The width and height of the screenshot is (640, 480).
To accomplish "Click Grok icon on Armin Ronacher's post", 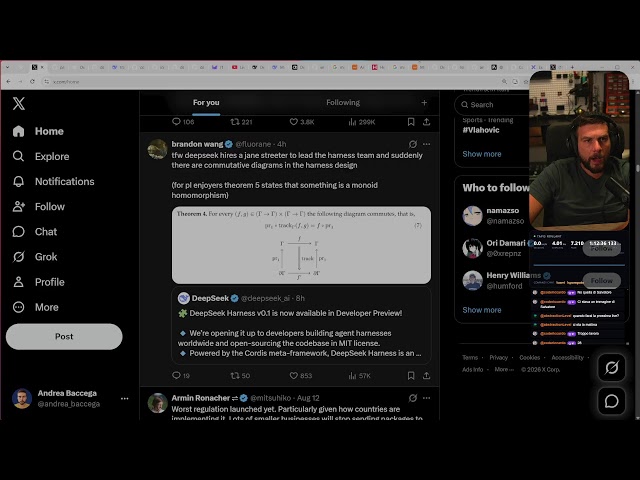I will click(413, 398).
